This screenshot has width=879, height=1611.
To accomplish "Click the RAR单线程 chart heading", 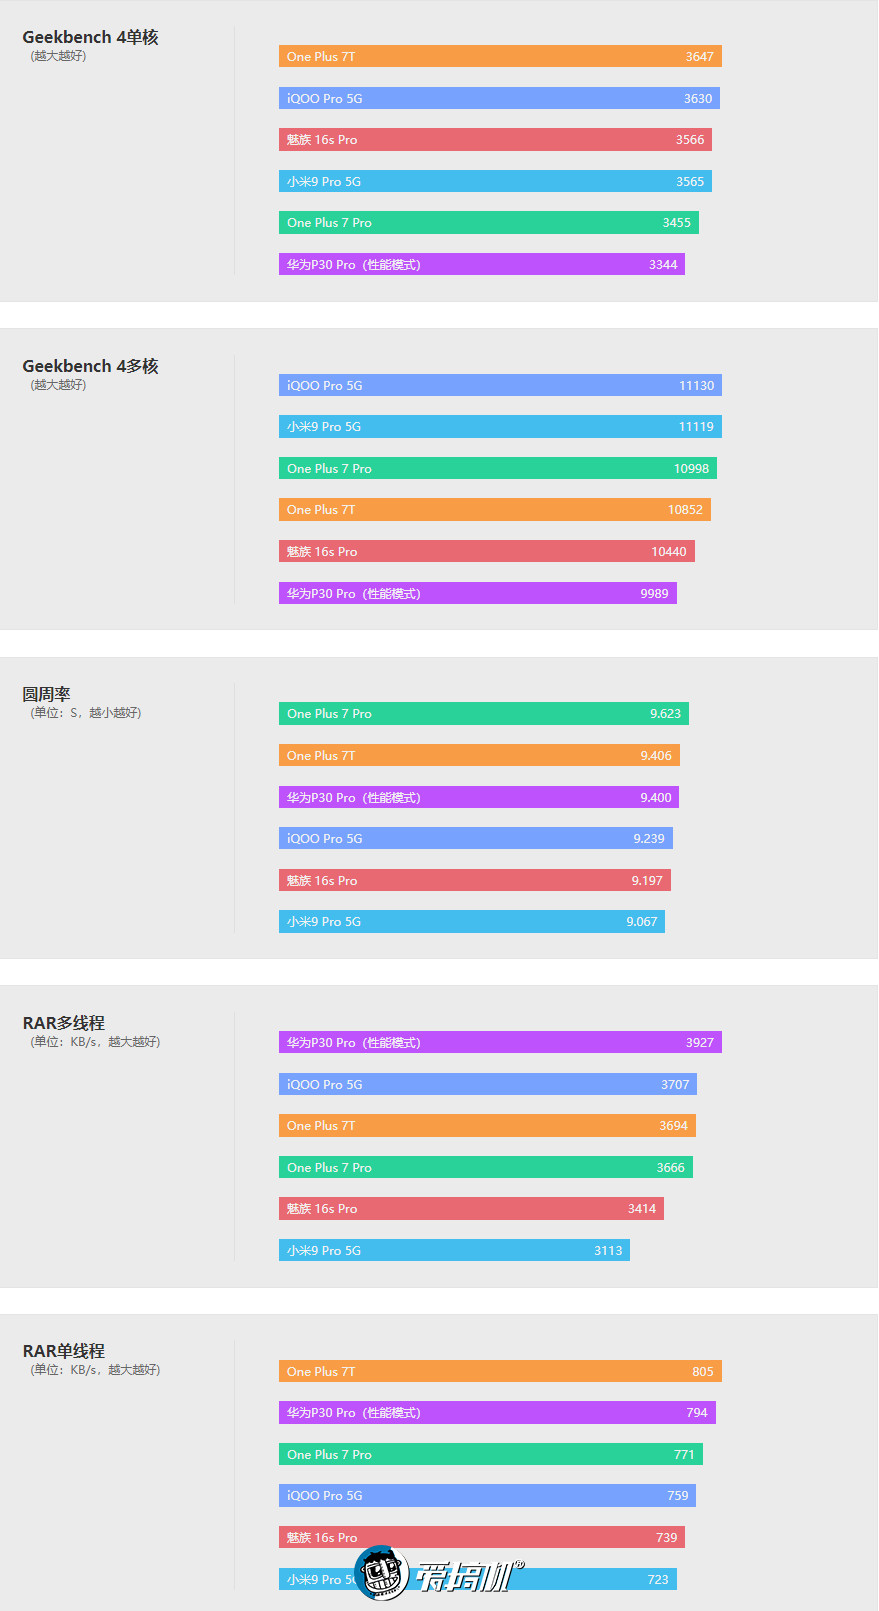I will tap(63, 1351).
